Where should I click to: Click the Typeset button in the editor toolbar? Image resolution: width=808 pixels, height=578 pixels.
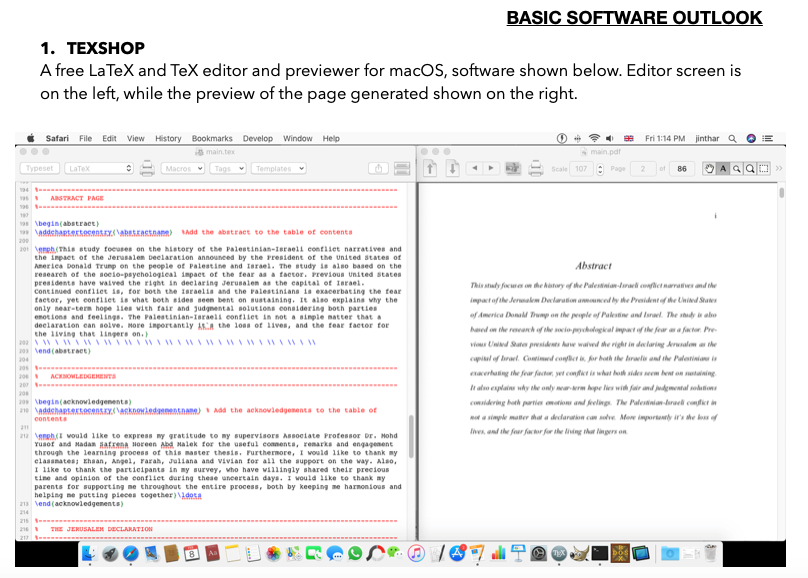(40, 168)
